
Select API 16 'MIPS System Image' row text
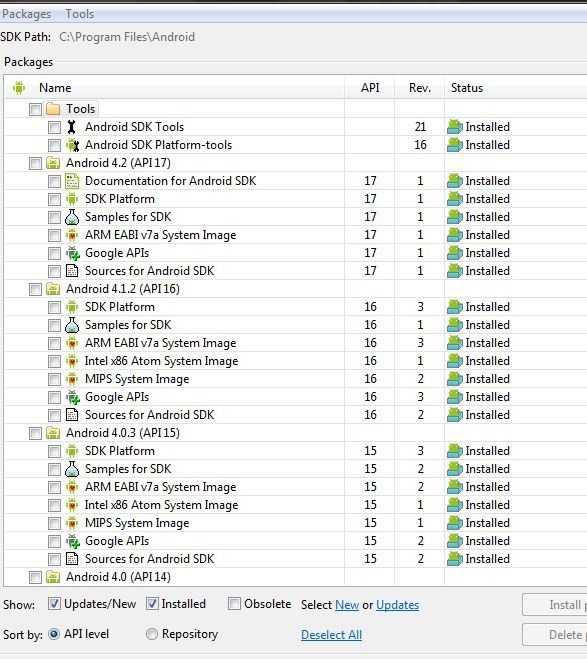click(x=137, y=379)
